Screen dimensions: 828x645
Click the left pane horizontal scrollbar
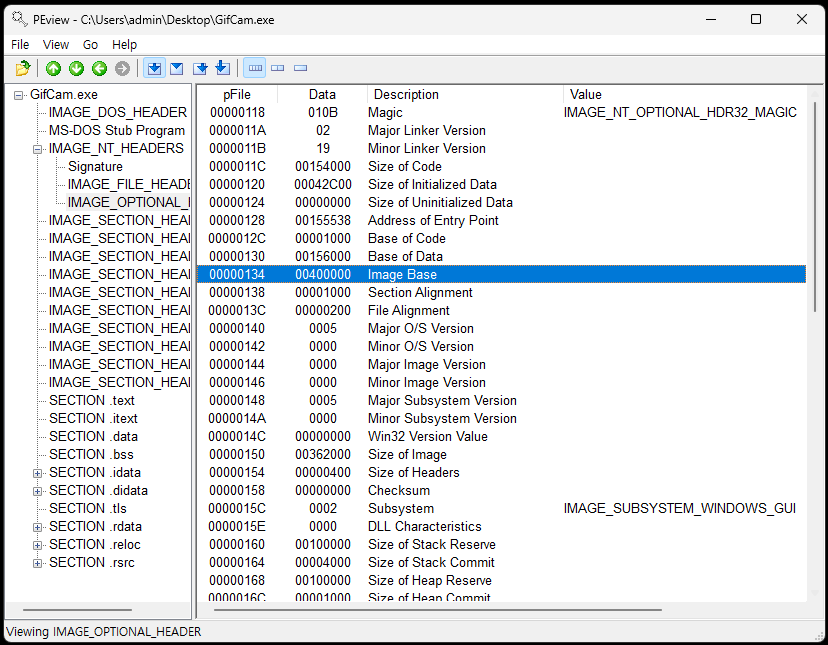pyautogui.click(x=77, y=609)
